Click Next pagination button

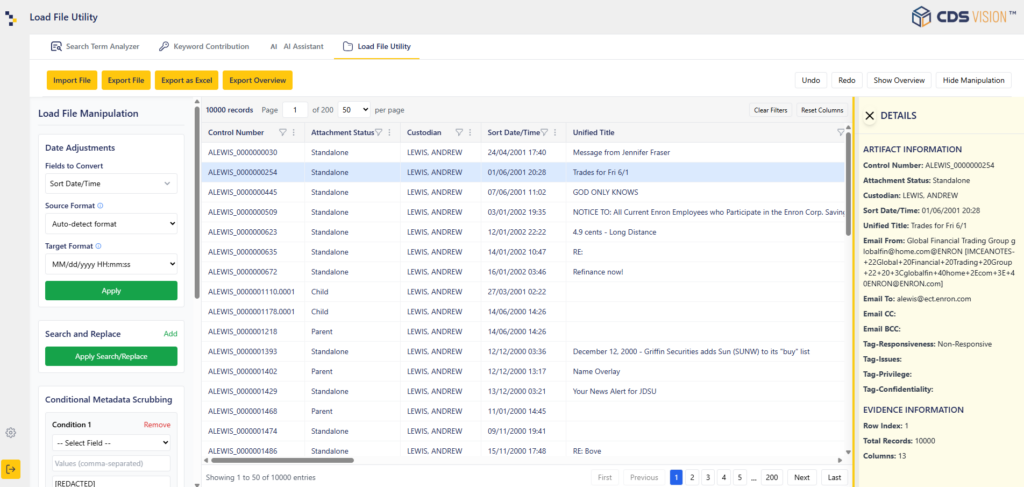(x=801, y=477)
